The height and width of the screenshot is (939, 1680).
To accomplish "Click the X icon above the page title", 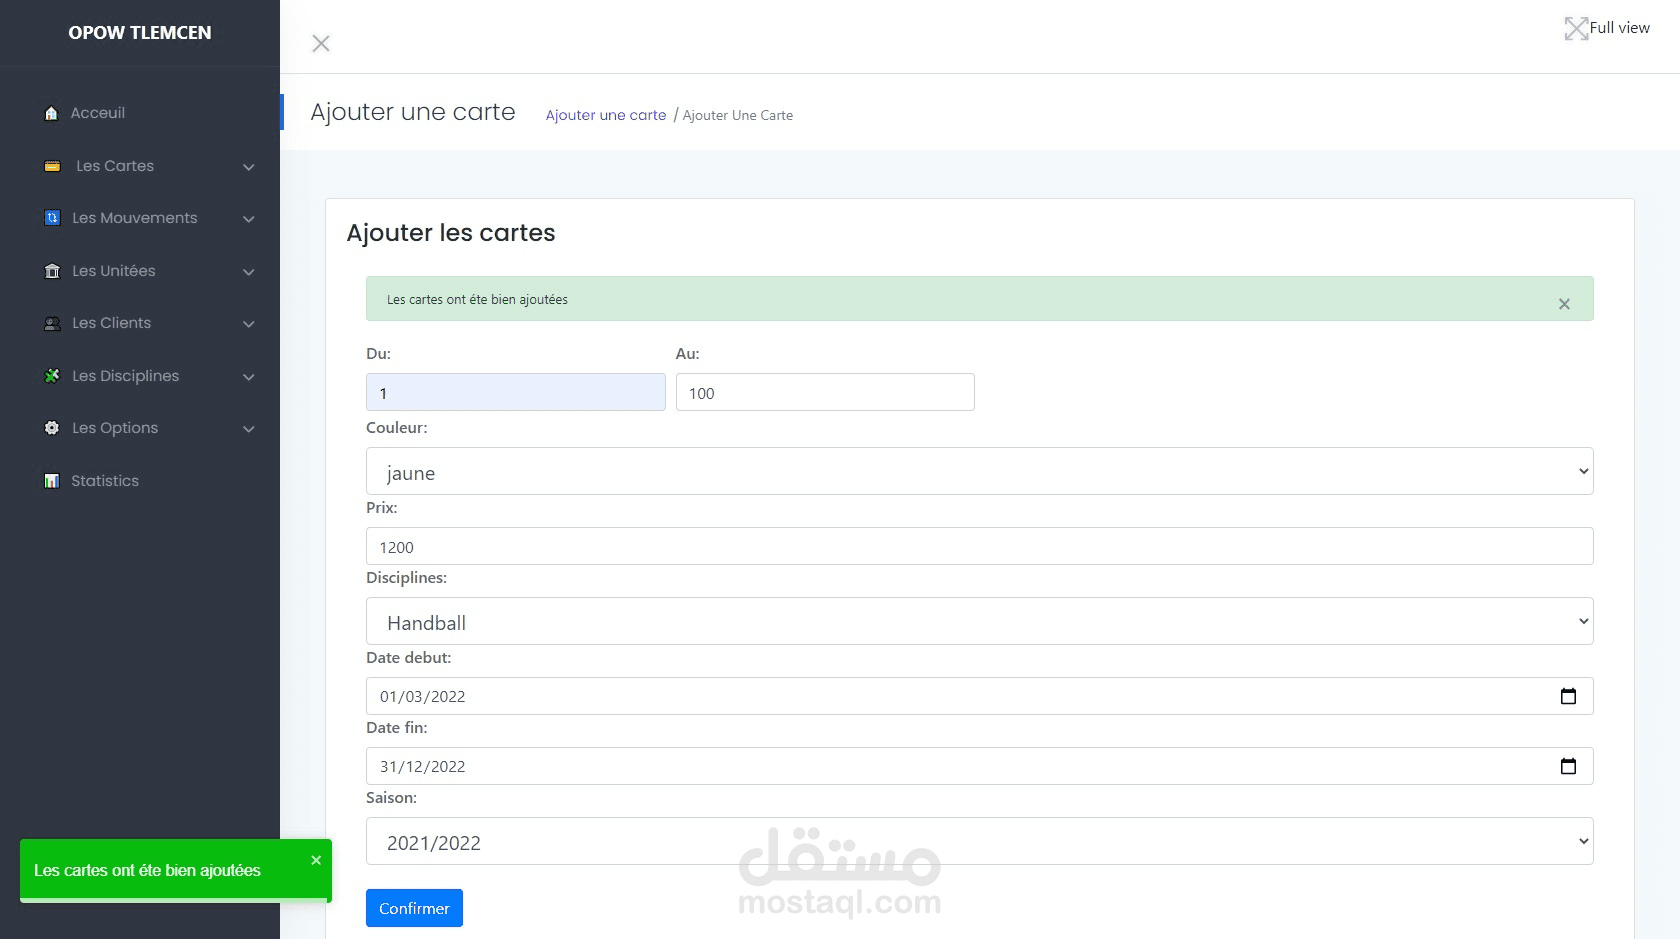I will [x=321, y=43].
